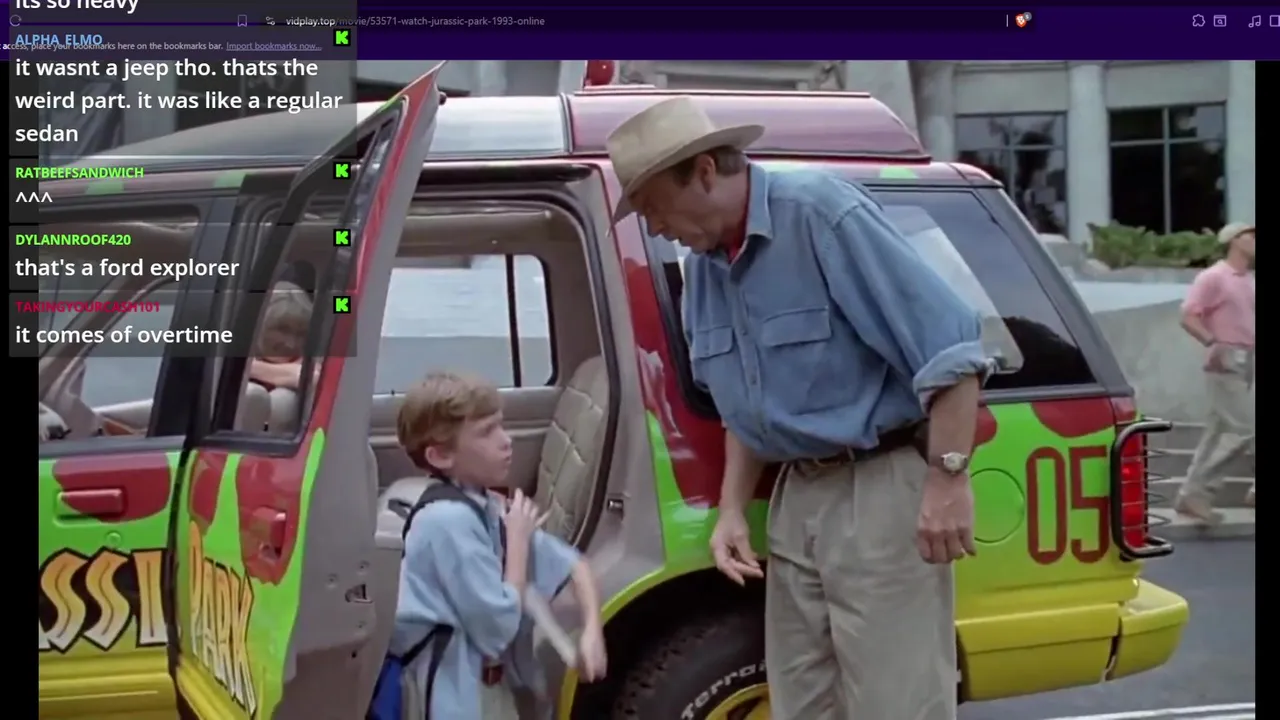Click the 'Import bookmarks now...' link

[273, 46]
